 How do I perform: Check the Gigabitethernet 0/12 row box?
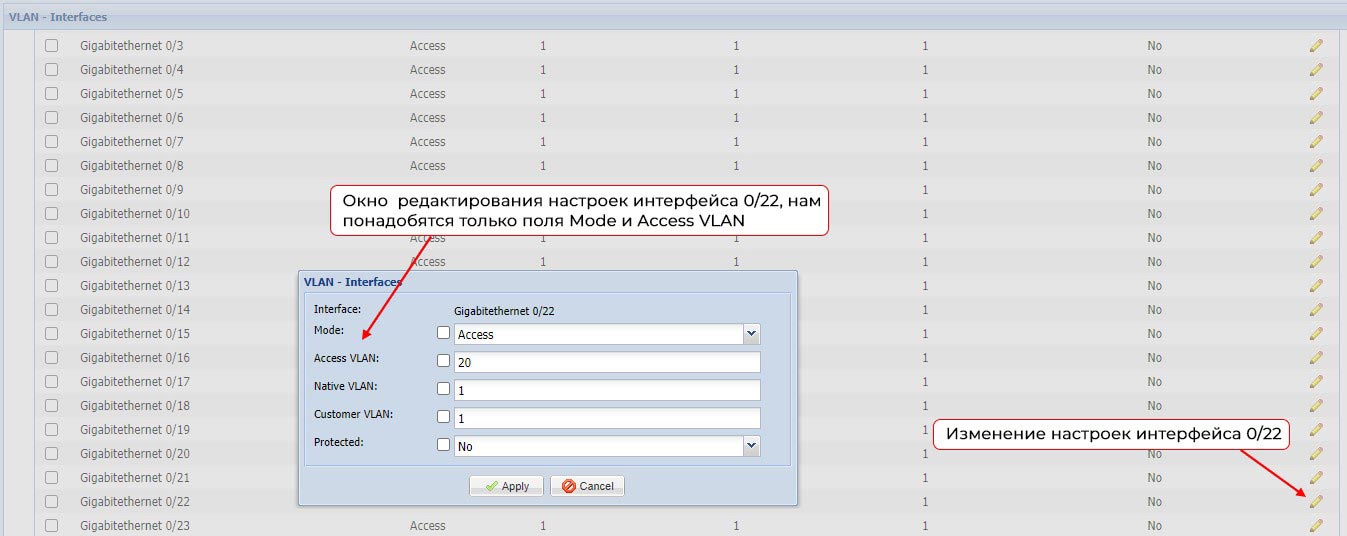pos(52,262)
